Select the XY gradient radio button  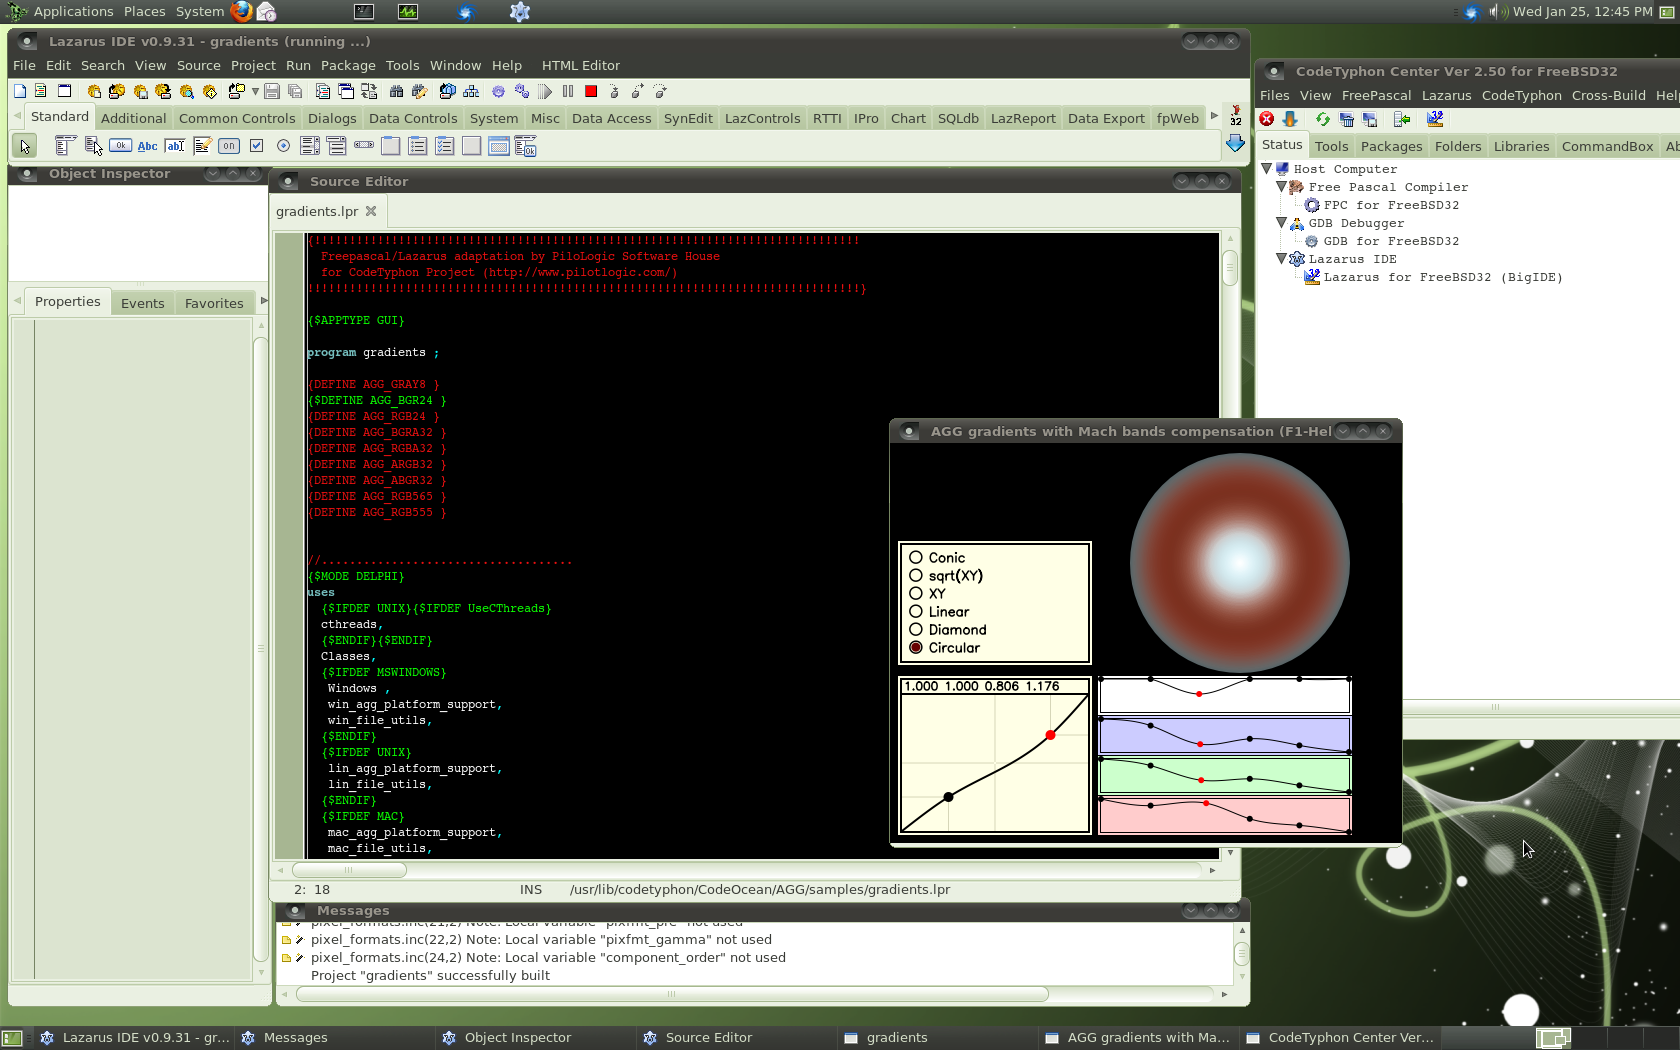(915, 594)
